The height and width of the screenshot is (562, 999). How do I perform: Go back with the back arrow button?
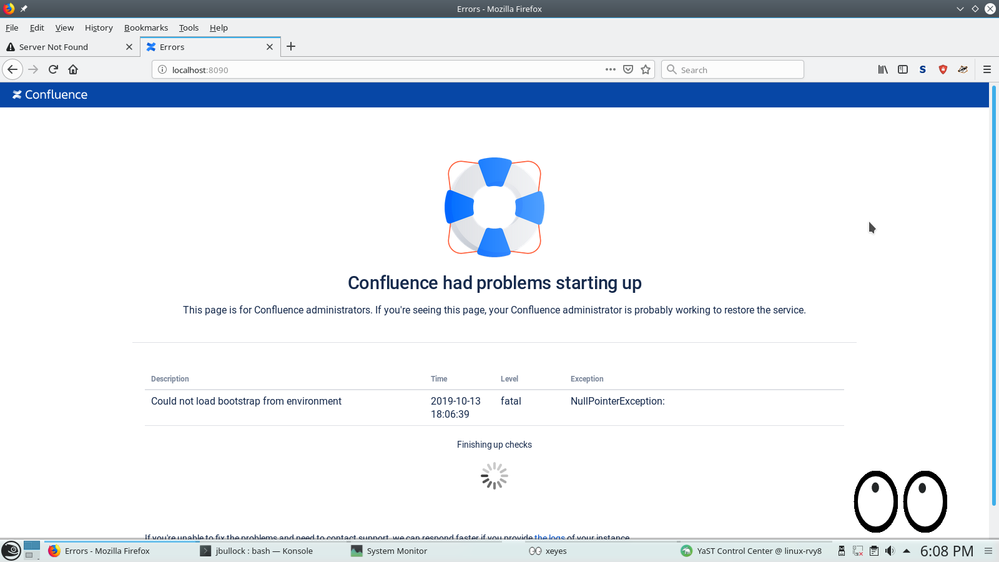13,69
